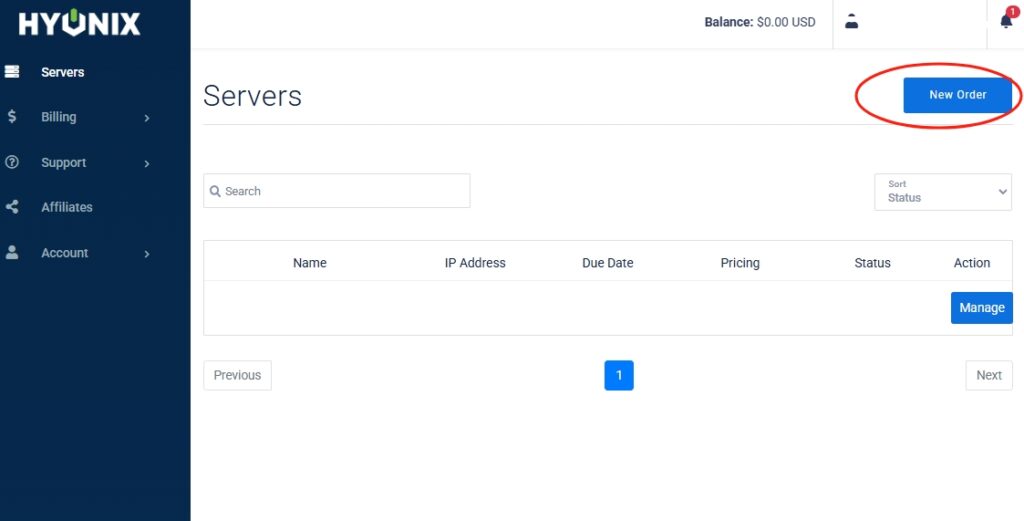Click the Manage button in Action column
The image size is (1024, 521).
coord(981,308)
